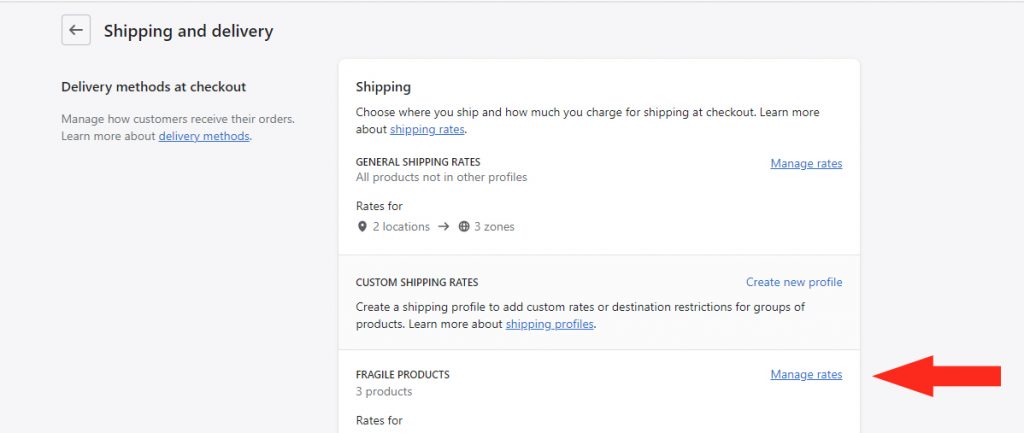
Task: Click the Delivery methods at checkout heading
Action: 153,86
